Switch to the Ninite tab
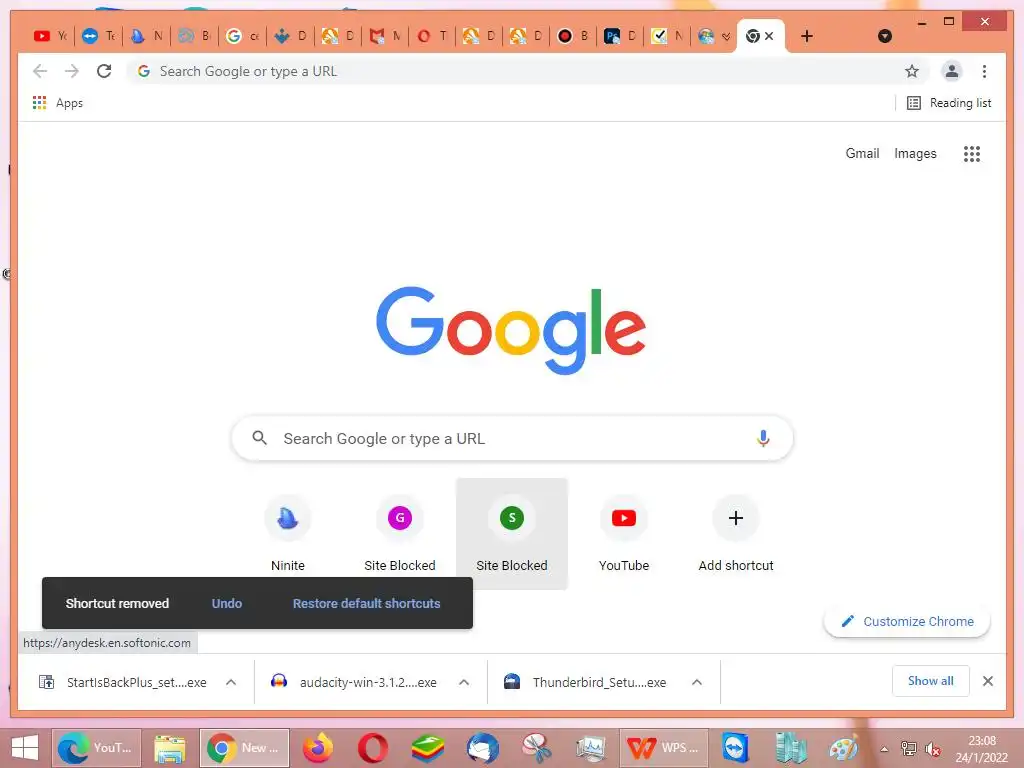The image size is (1024, 768). pos(146,36)
